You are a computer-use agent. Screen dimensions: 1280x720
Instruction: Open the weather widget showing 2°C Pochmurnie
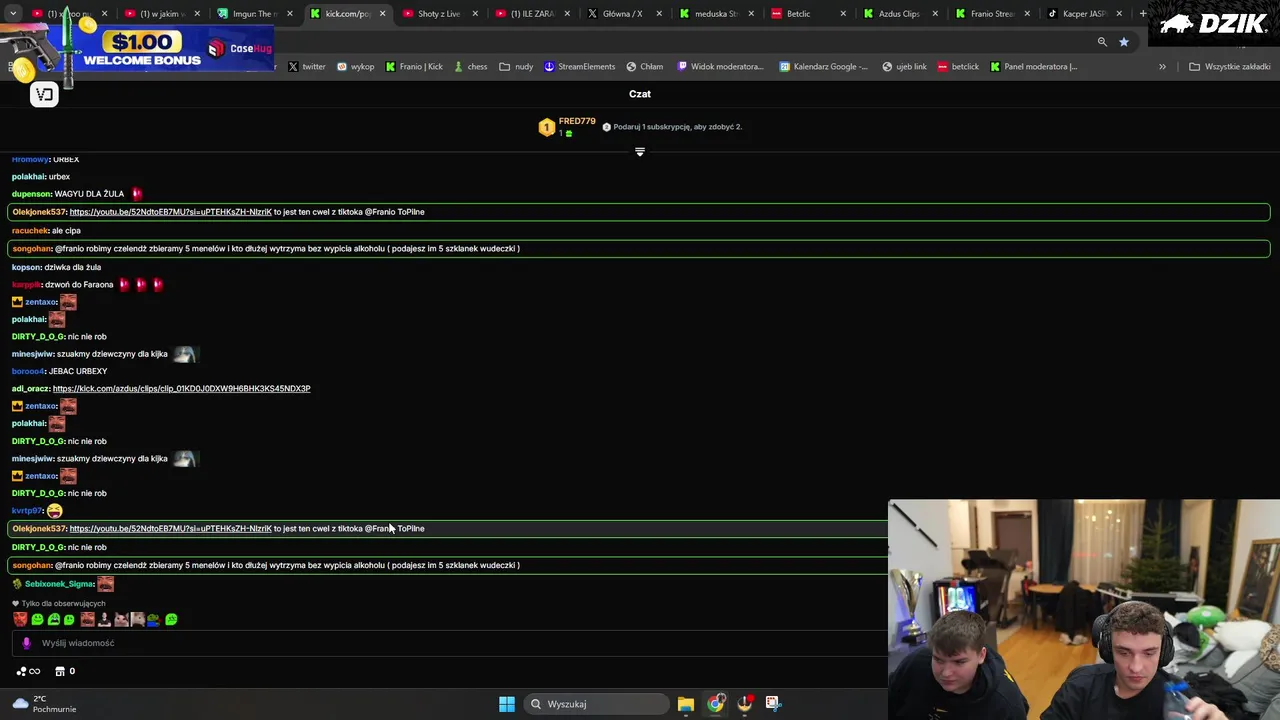(x=44, y=704)
